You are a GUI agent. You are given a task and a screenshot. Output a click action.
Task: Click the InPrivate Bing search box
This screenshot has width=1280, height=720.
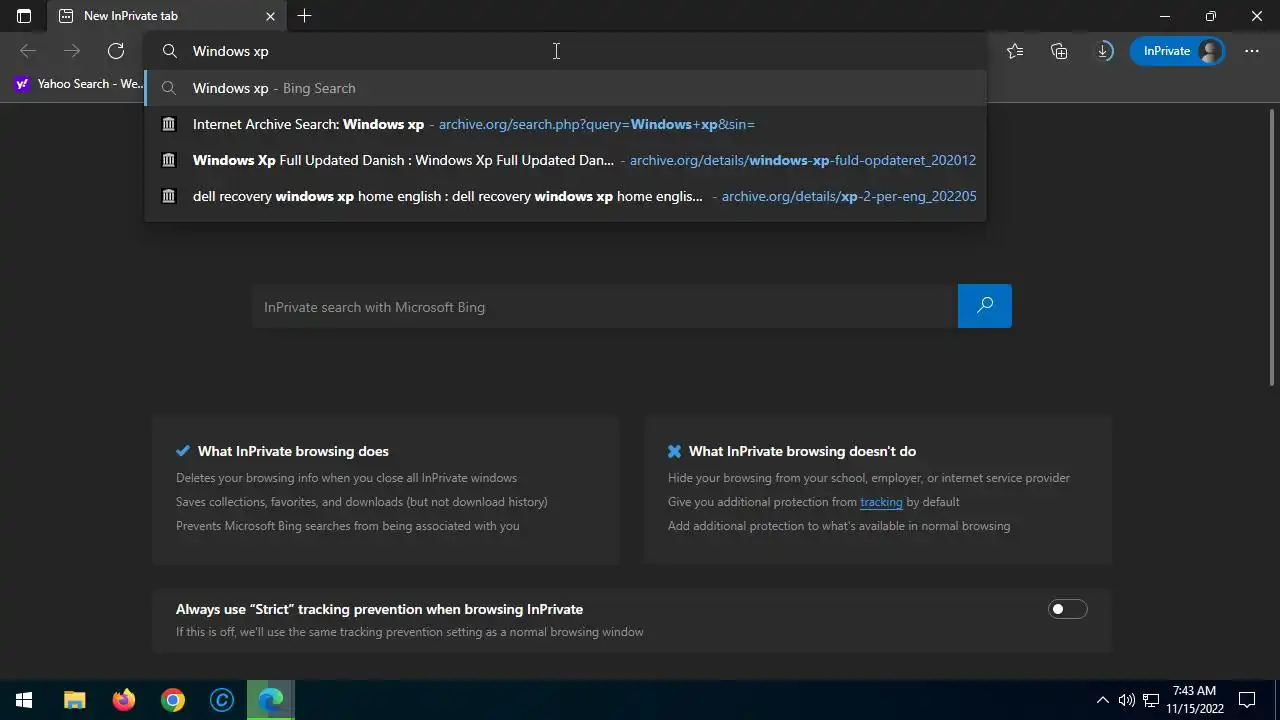pos(605,307)
